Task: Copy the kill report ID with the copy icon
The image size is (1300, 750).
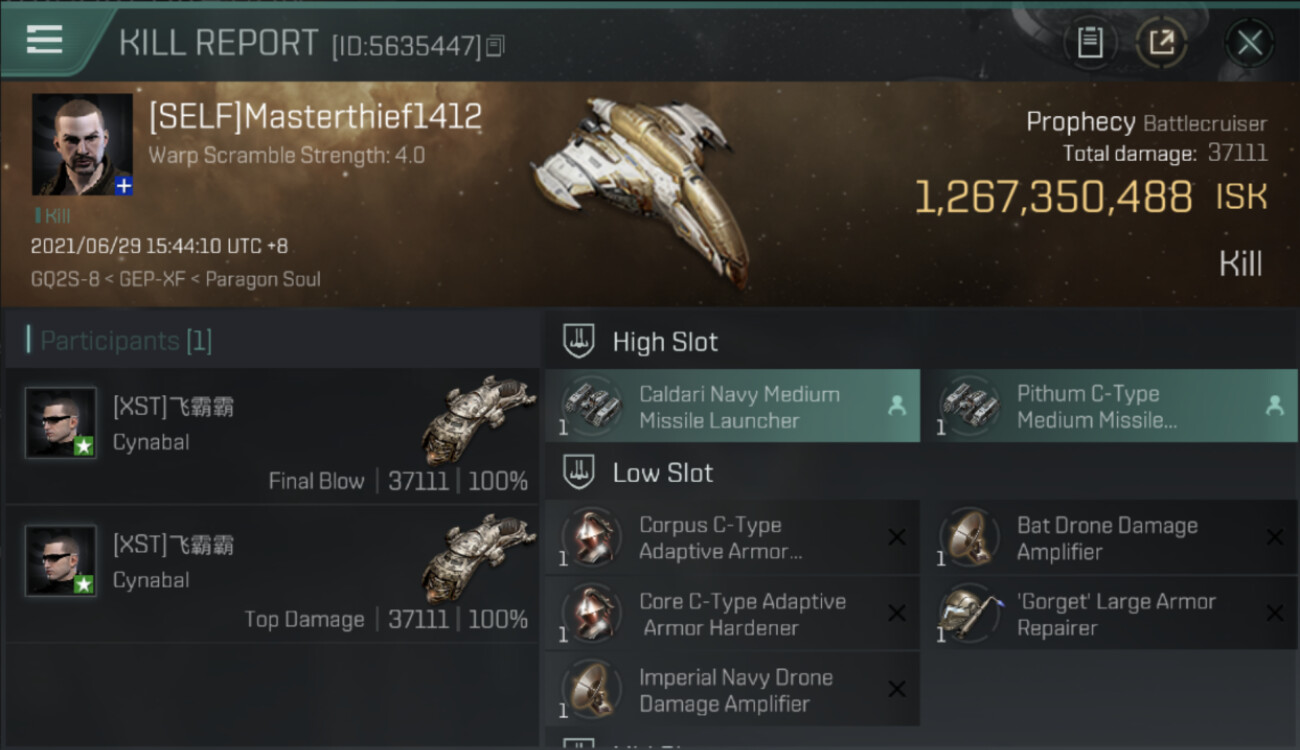Action: pyautogui.click(x=496, y=45)
